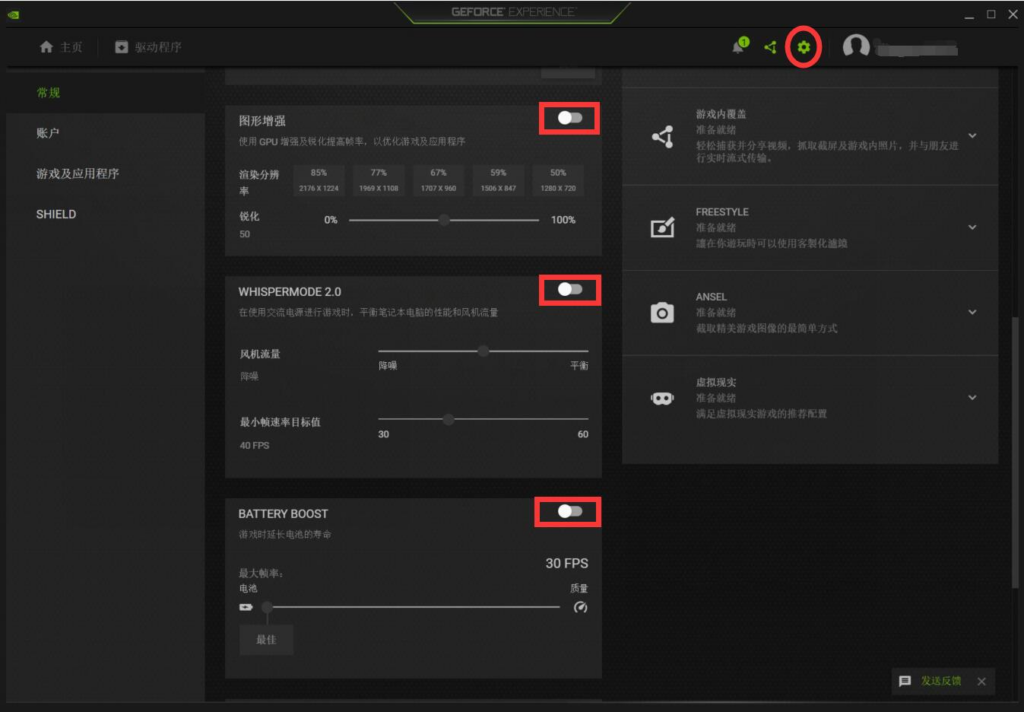This screenshot has width=1024, height=712.
Task: Expand the 虚拟现实 section
Action: coord(972,397)
